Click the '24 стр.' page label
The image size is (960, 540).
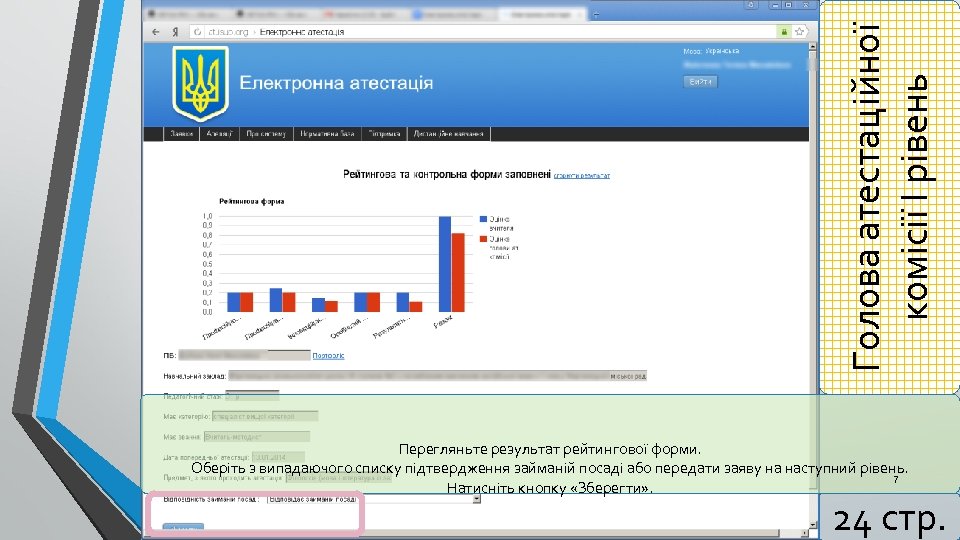point(889,519)
